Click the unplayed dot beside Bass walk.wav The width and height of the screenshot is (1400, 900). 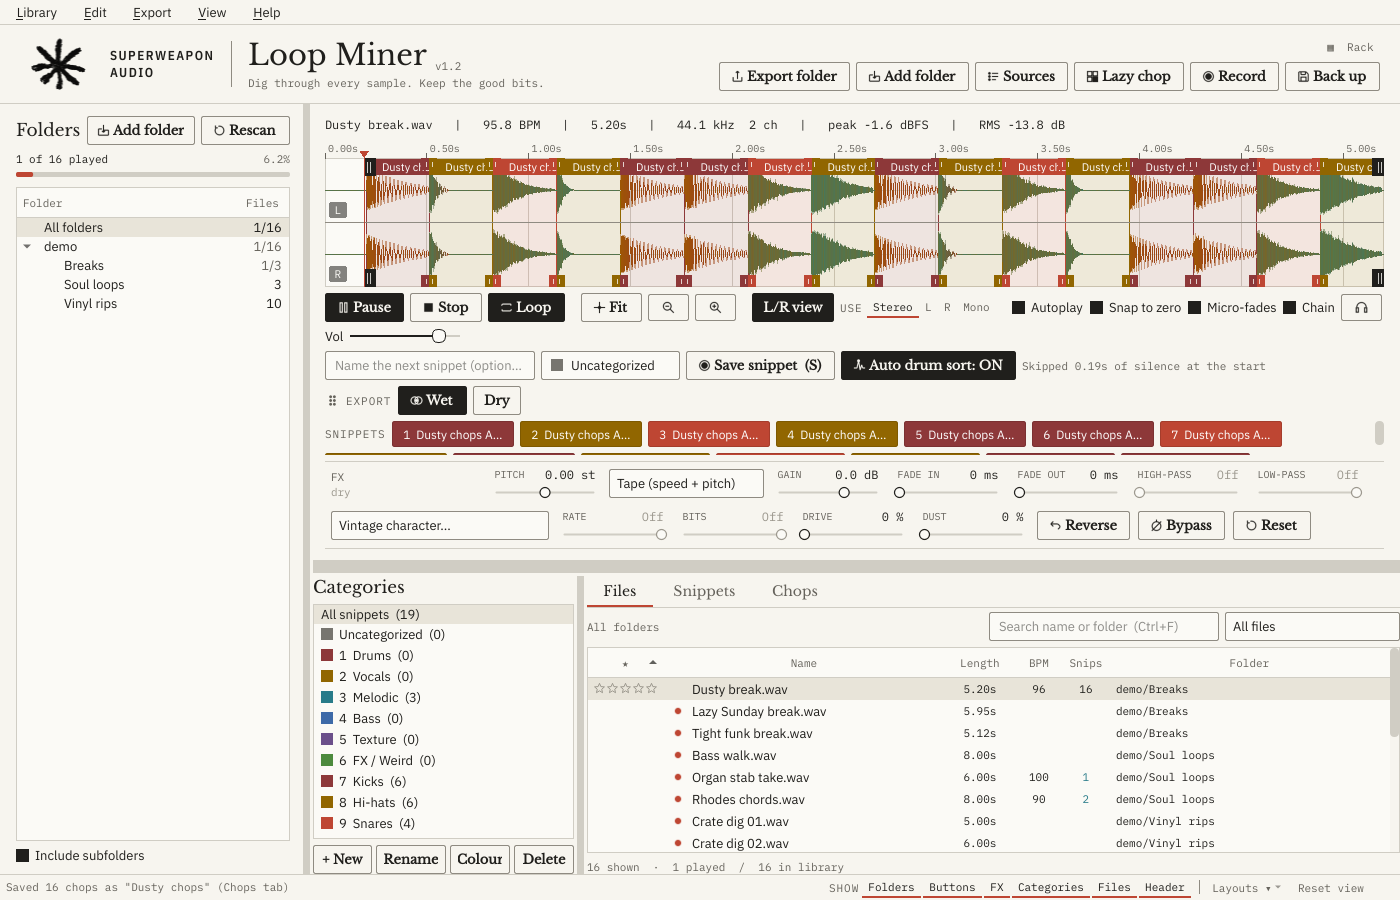678,755
